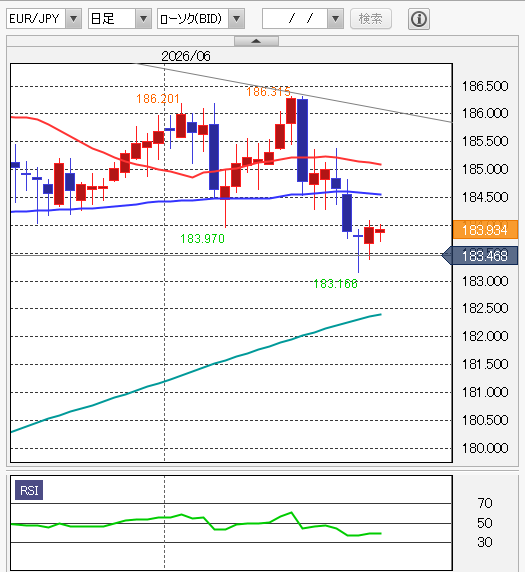525x572 pixels.
Task: Click the 182.500 price axis value
Action: click(x=485, y=308)
